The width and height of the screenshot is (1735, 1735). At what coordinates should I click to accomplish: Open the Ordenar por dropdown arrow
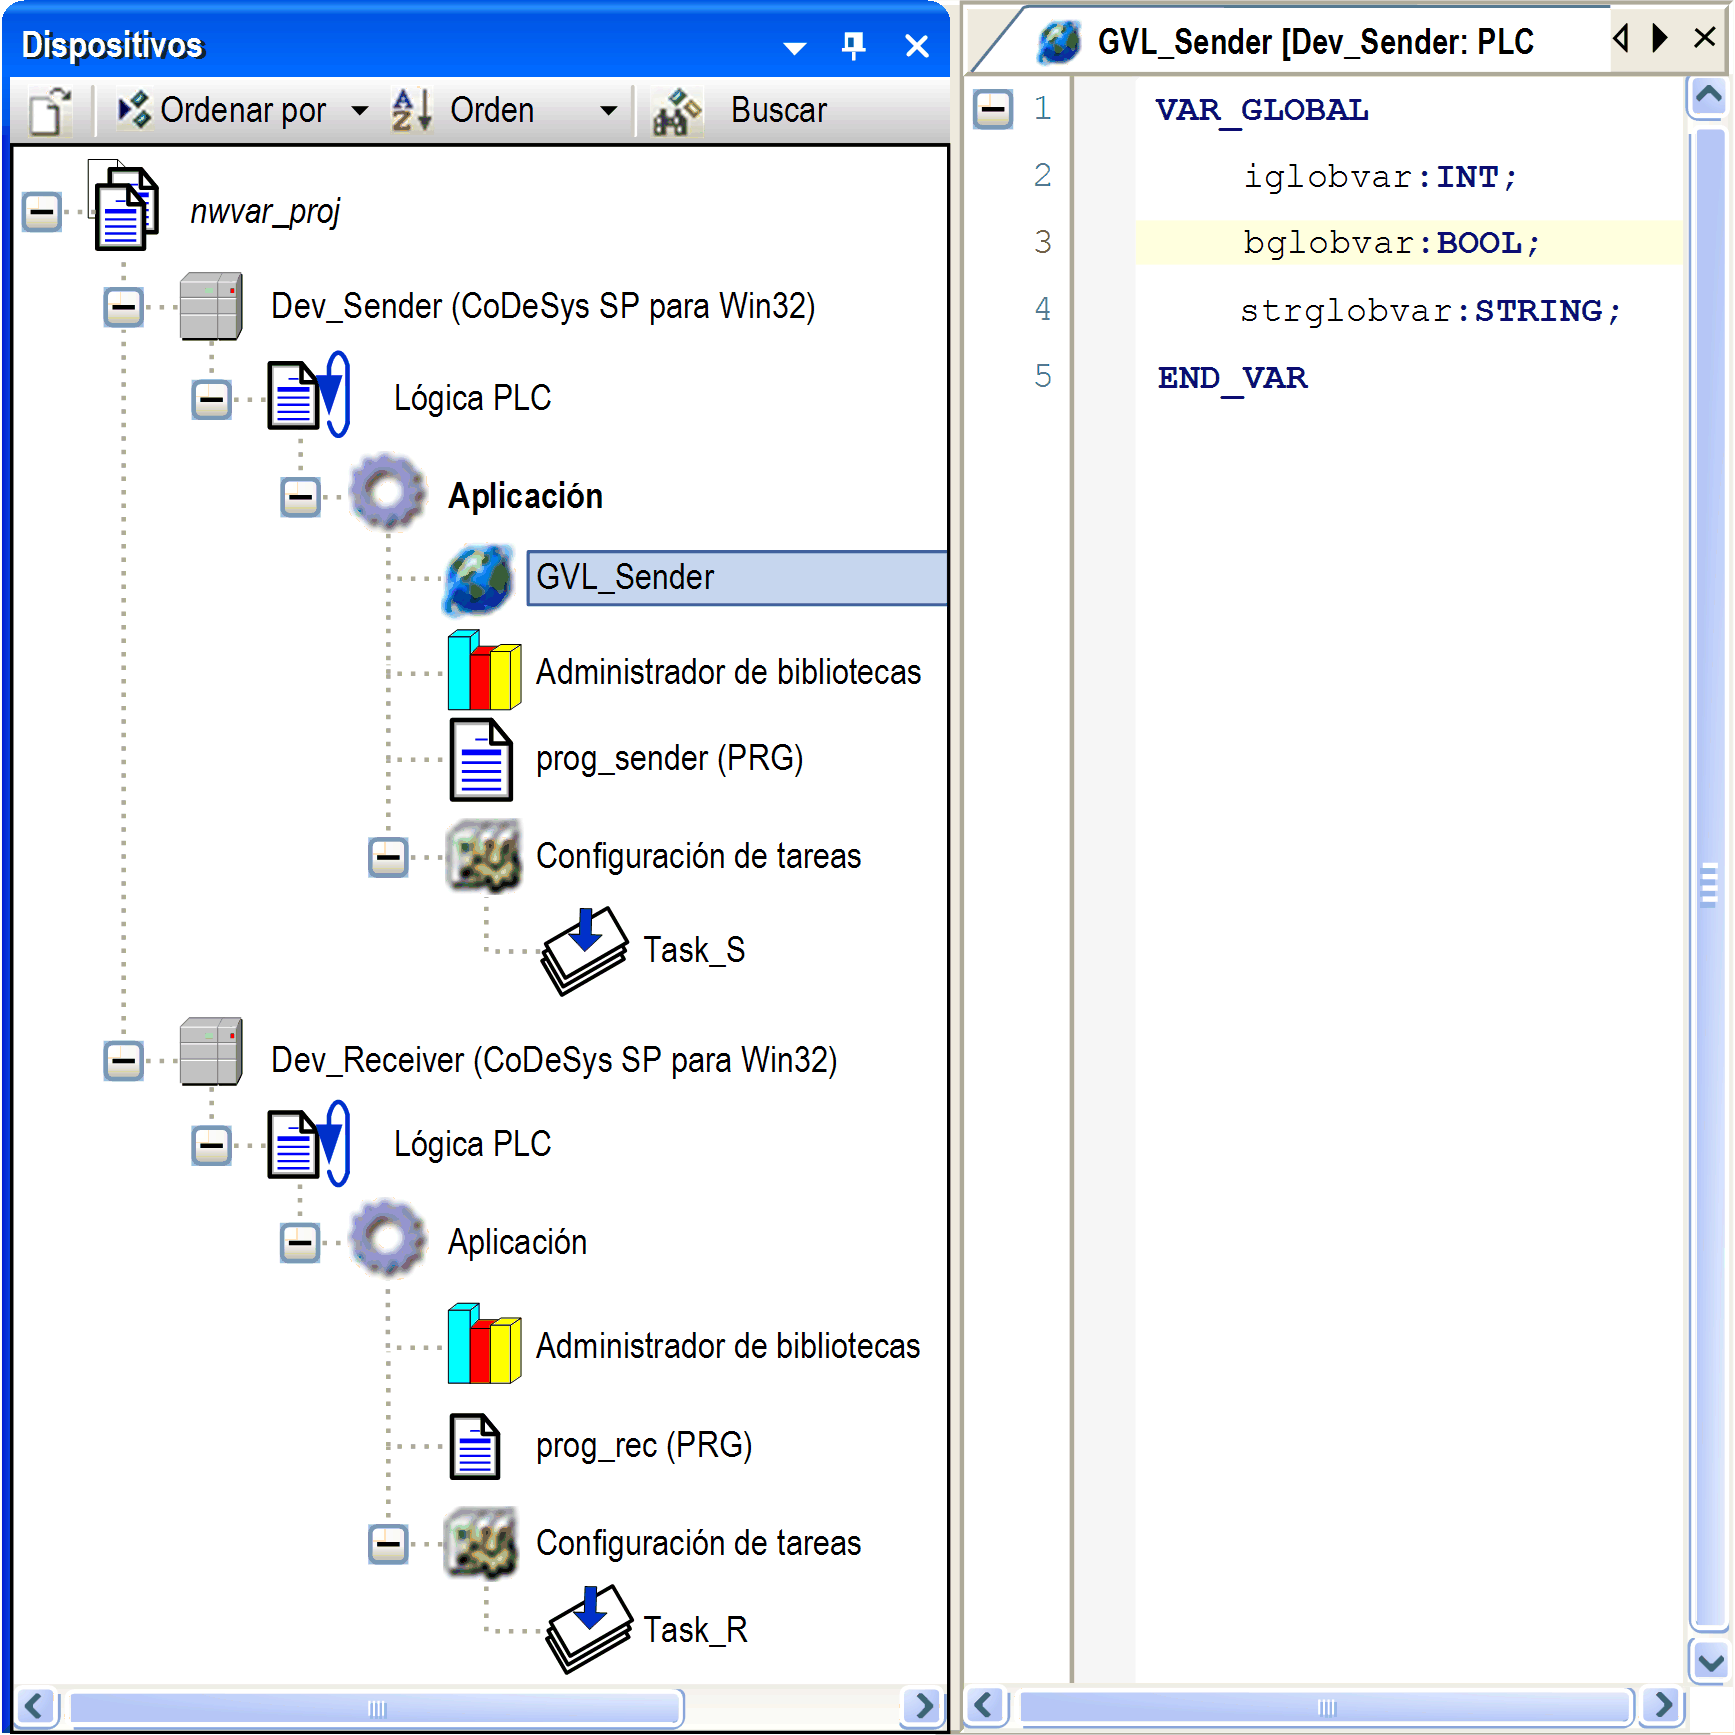coord(360,111)
